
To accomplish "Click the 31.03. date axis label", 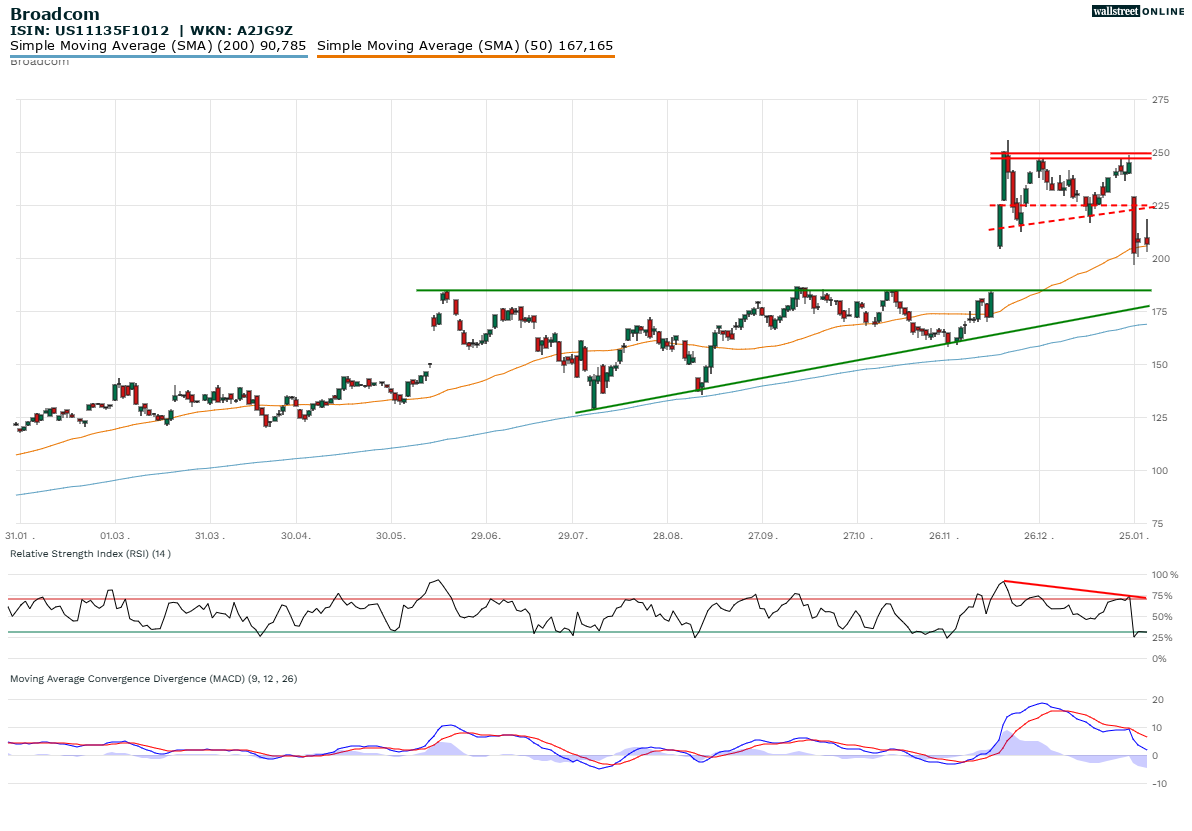I will [x=210, y=535].
